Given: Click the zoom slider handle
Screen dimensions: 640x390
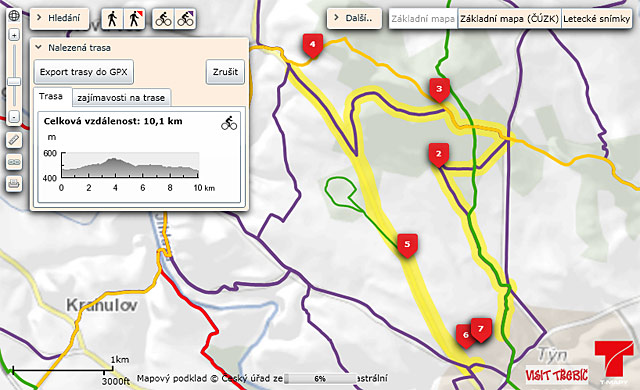Looking at the screenshot, I should [14, 82].
